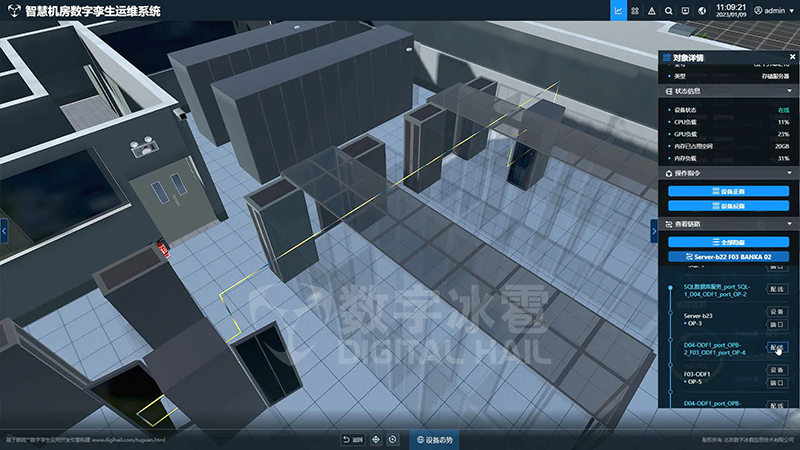Screen dimensions: 800x450
Task: Select the 设备态势 tab at the bottom
Action: coord(435,439)
